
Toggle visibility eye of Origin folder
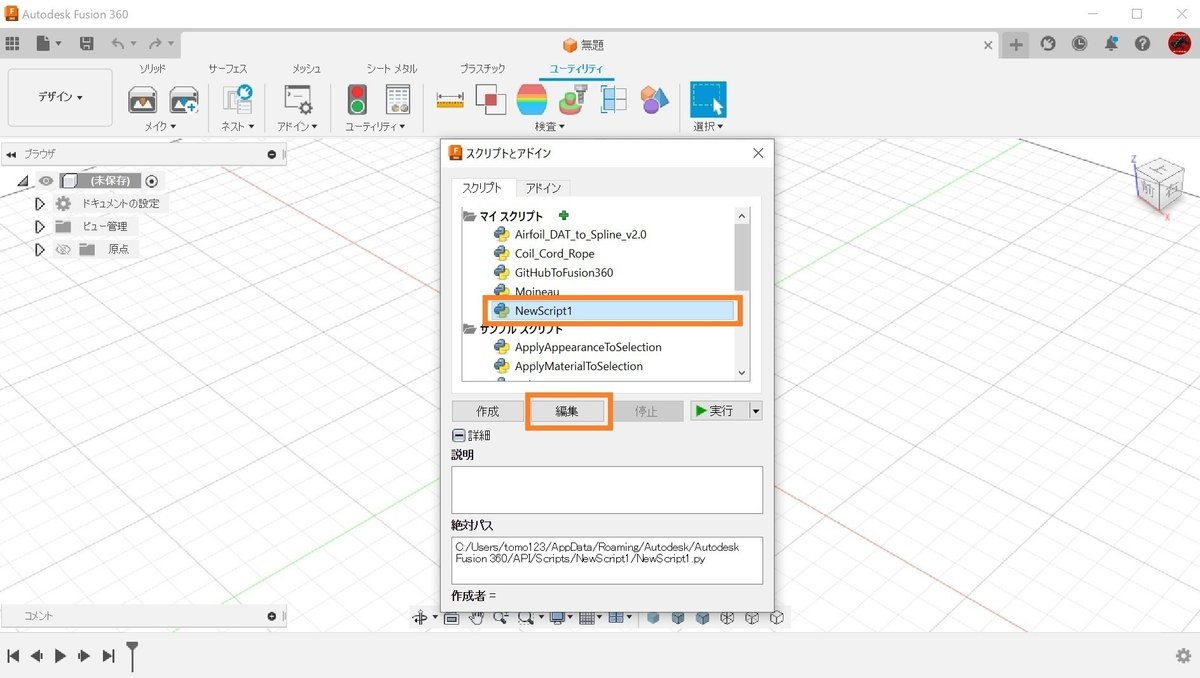[63, 249]
